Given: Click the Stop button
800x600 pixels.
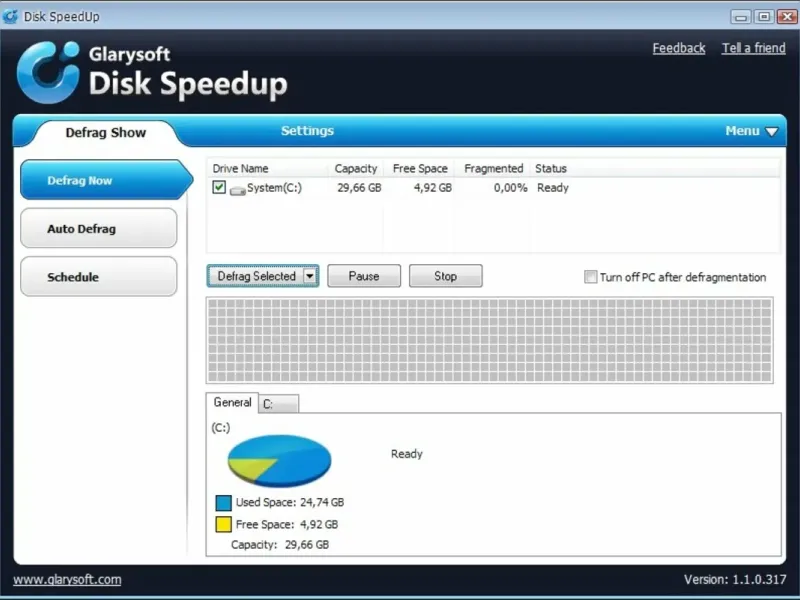Looking at the screenshot, I should point(445,276).
